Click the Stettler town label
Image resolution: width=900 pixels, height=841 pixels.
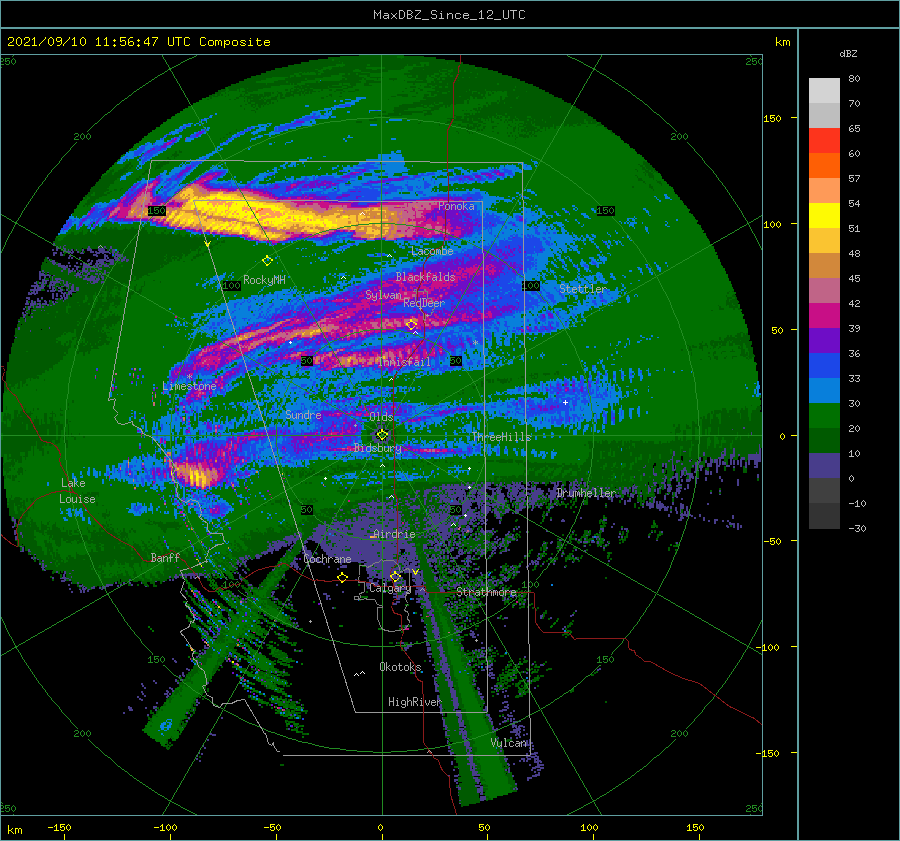[x=583, y=289]
